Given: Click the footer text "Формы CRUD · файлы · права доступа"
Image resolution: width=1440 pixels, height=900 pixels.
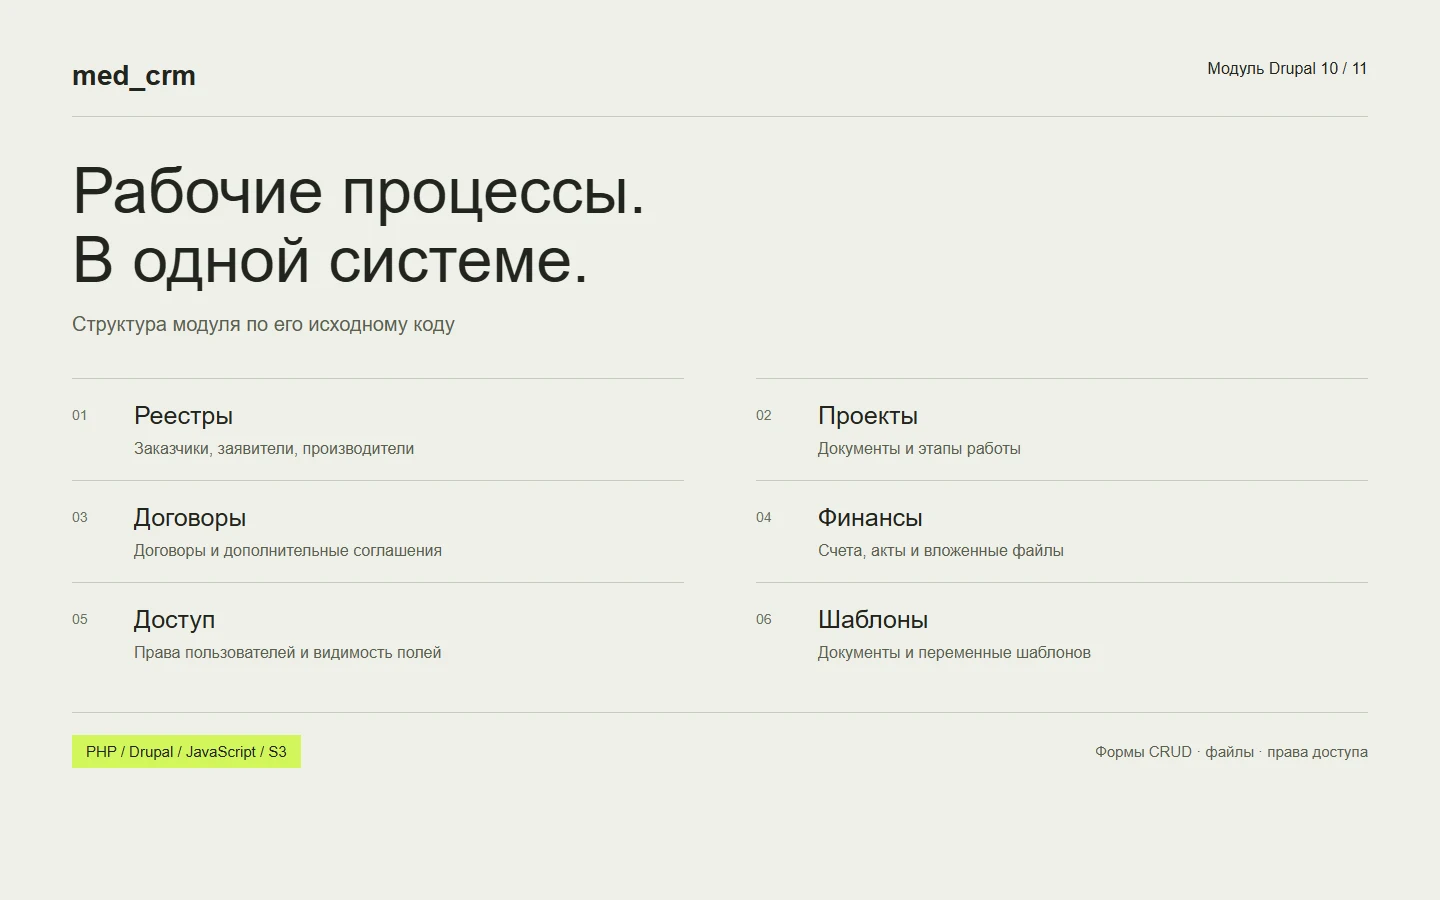Looking at the screenshot, I should [x=1231, y=752].
